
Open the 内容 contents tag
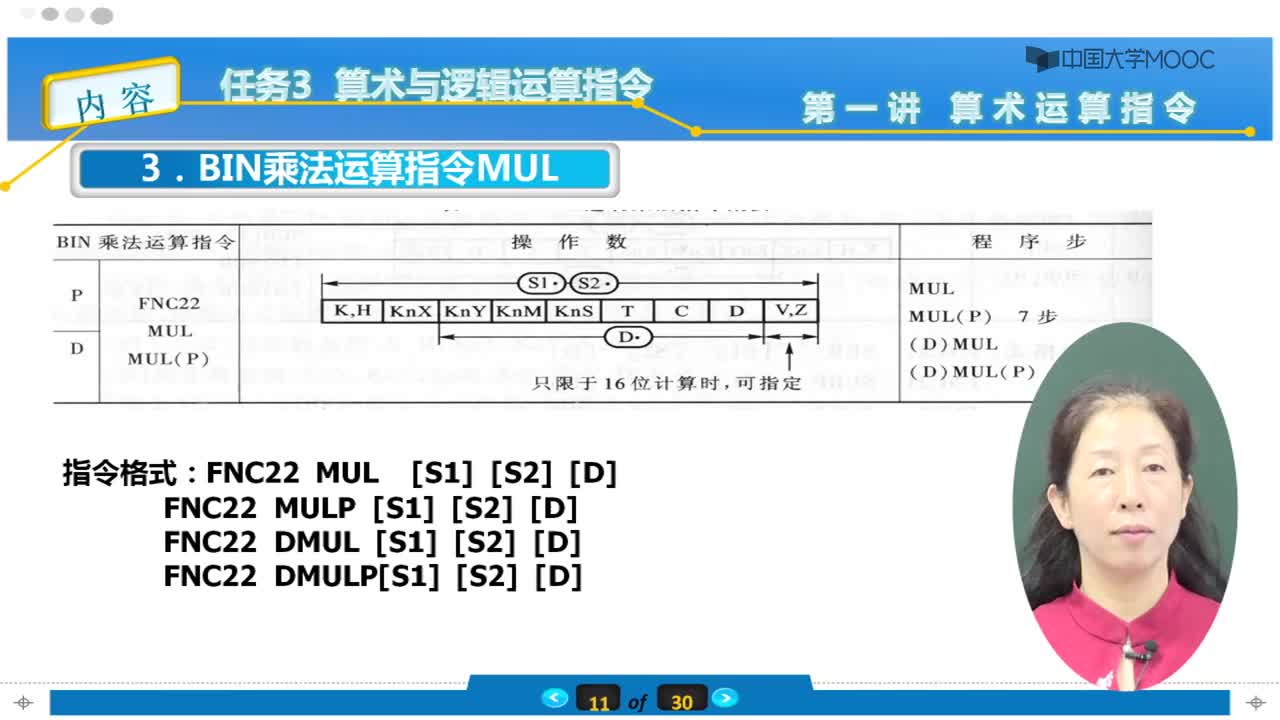coord(113,93)
